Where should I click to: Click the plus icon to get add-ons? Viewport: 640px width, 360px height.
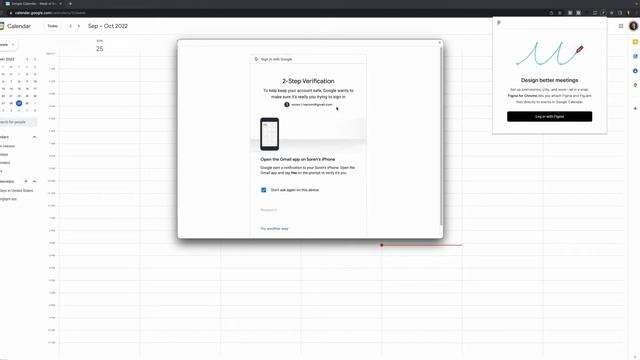635,109
